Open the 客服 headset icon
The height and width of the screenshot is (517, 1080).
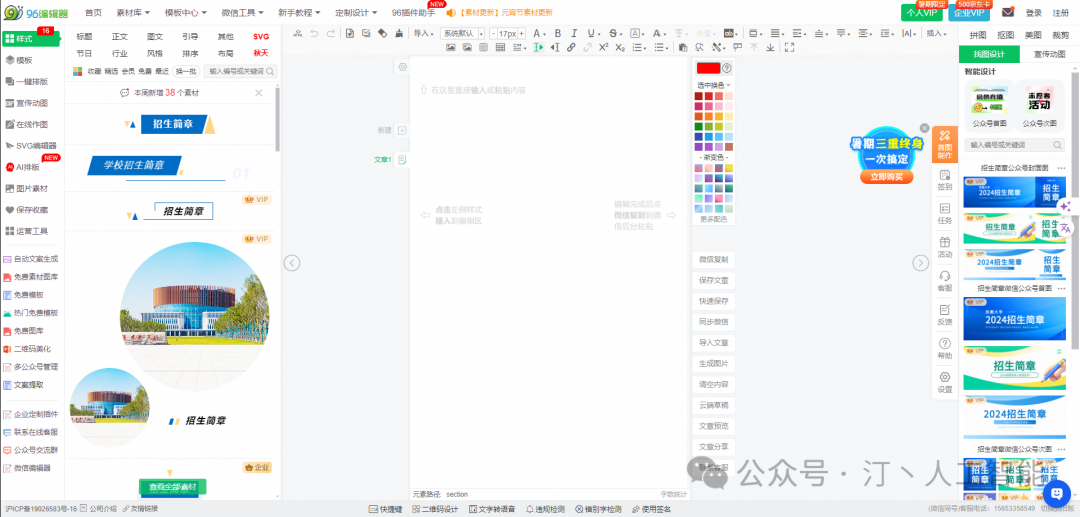coord(945,275)
